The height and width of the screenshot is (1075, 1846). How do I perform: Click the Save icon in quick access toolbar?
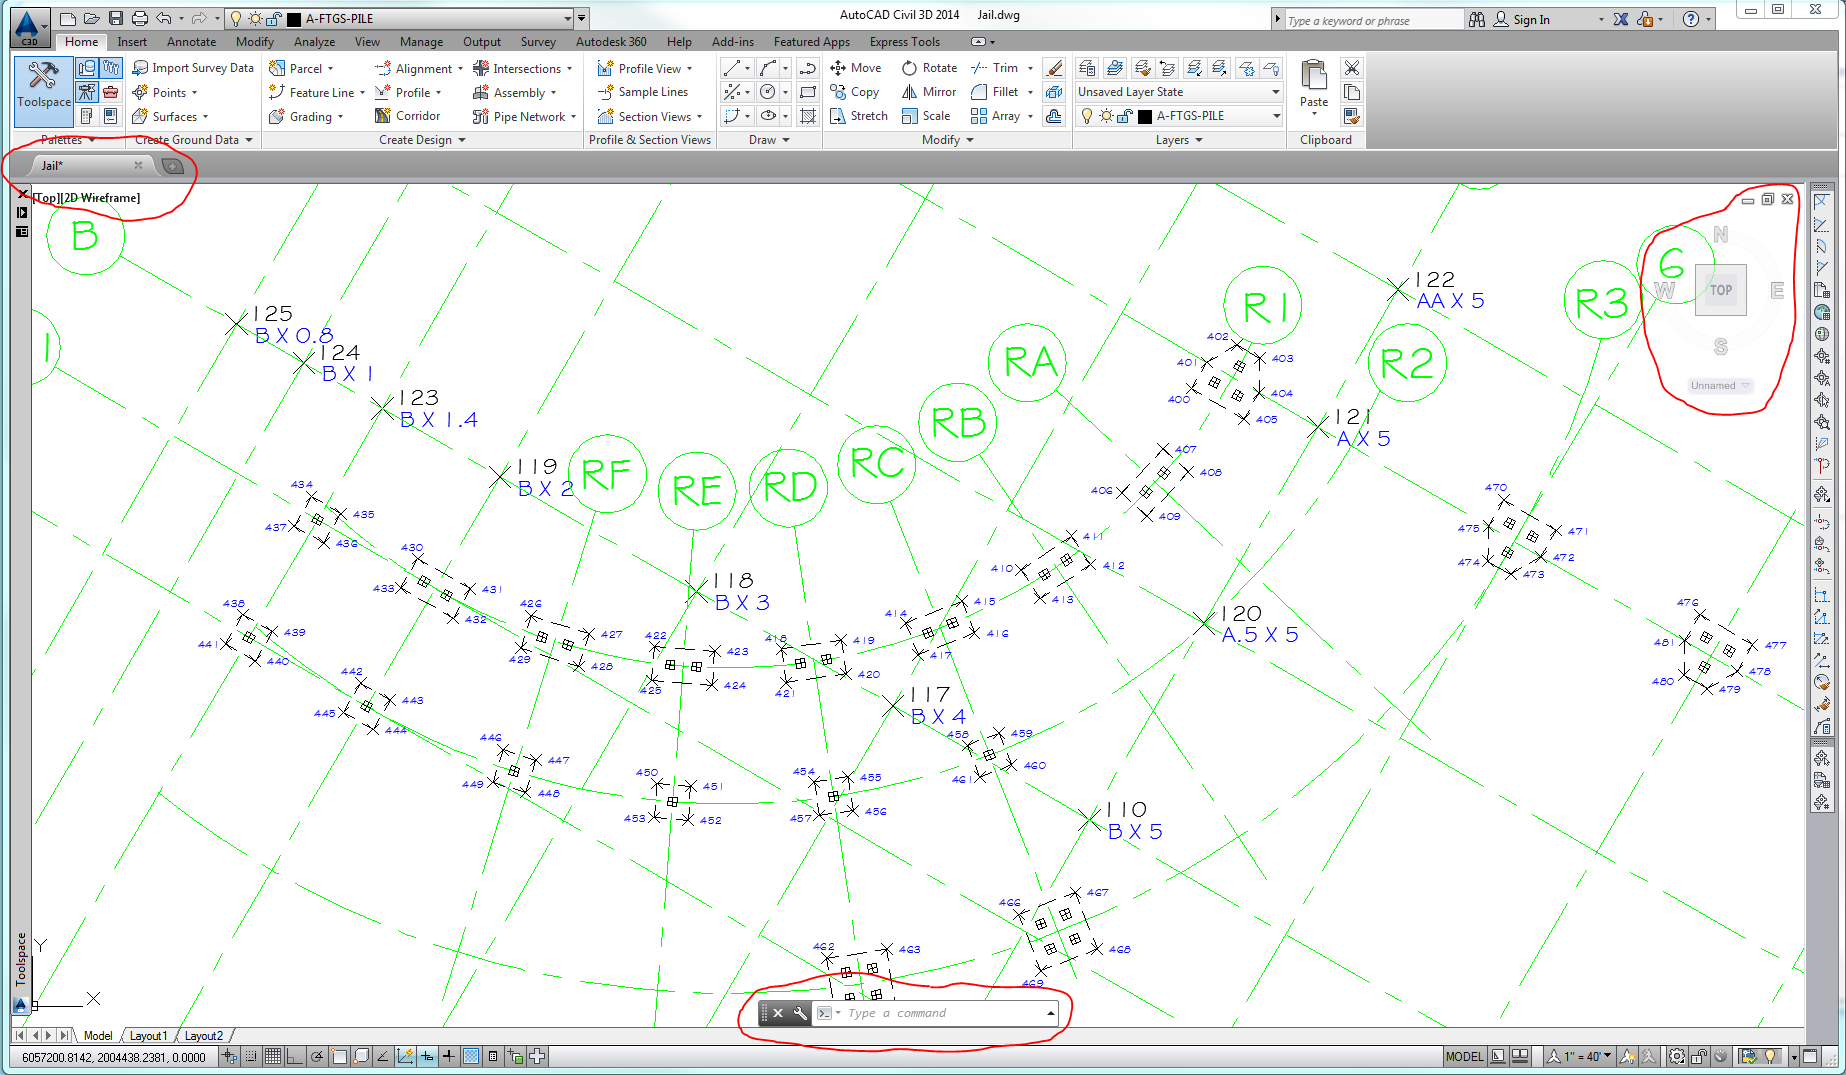pos(116,18)
